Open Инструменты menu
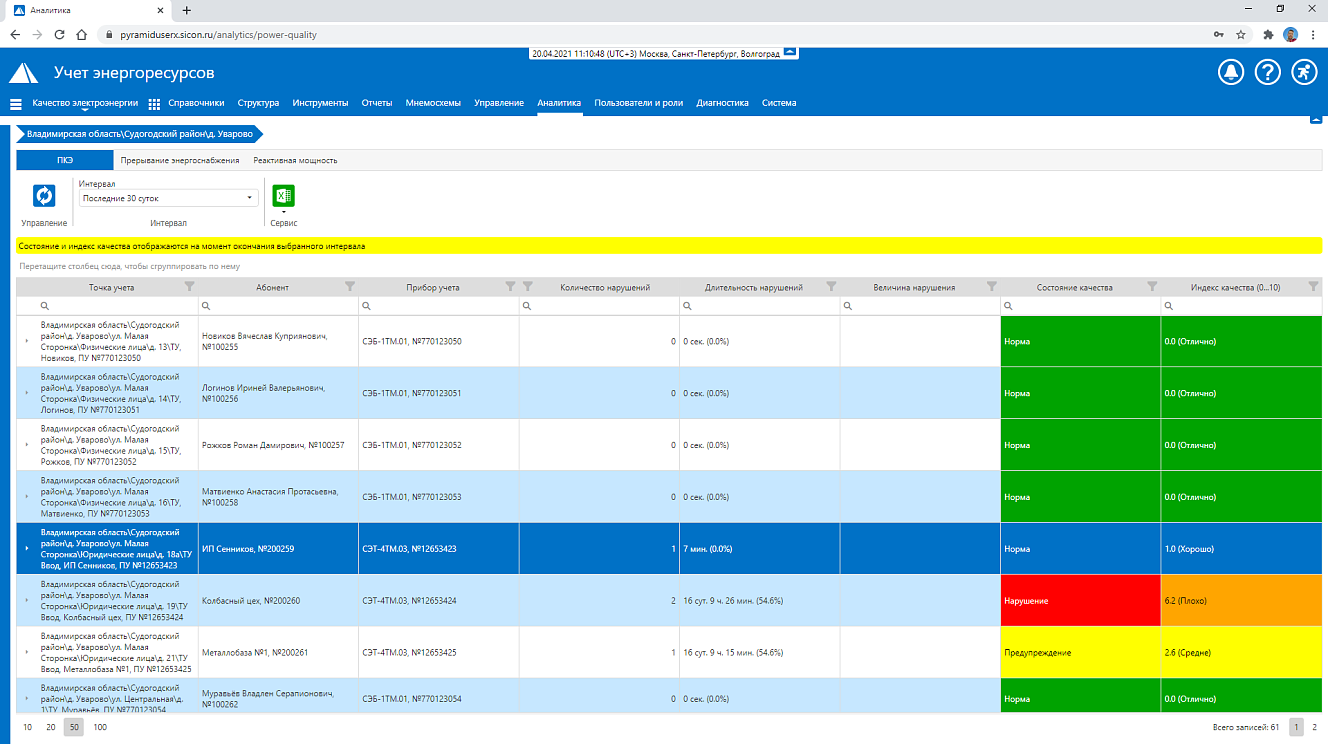Image resolution: width=1328 pixels, height=744 pixels. 320,103
